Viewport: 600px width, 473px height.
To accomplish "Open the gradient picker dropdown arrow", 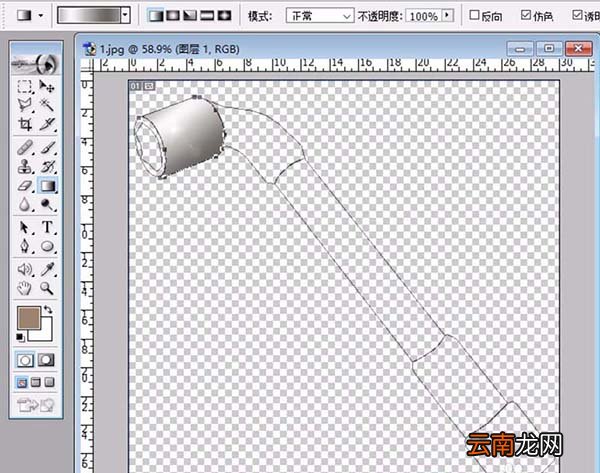I will click(x=125, y=16).
